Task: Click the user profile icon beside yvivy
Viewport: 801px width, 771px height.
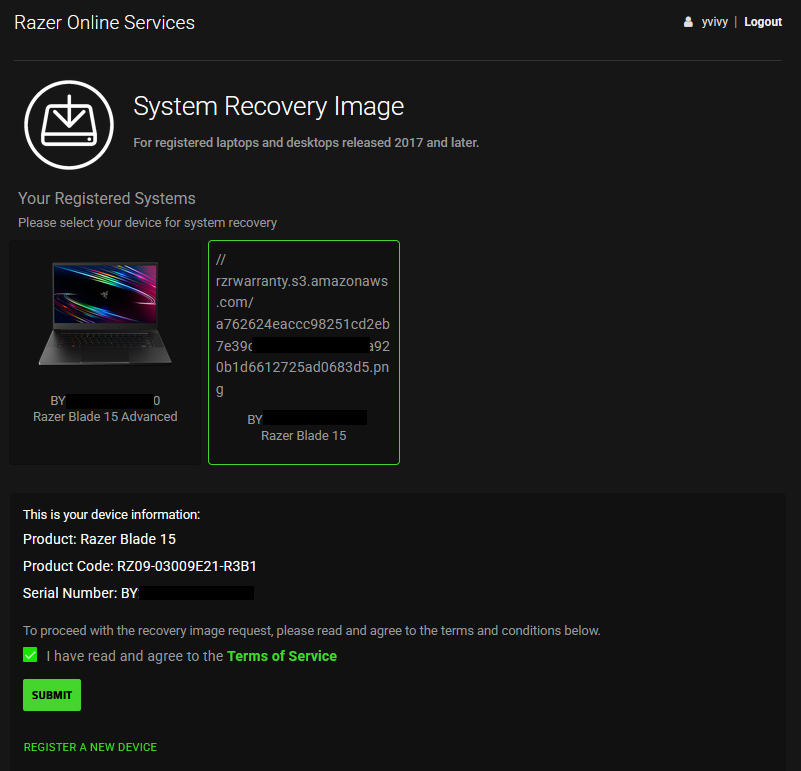Action: click(689, 21)
